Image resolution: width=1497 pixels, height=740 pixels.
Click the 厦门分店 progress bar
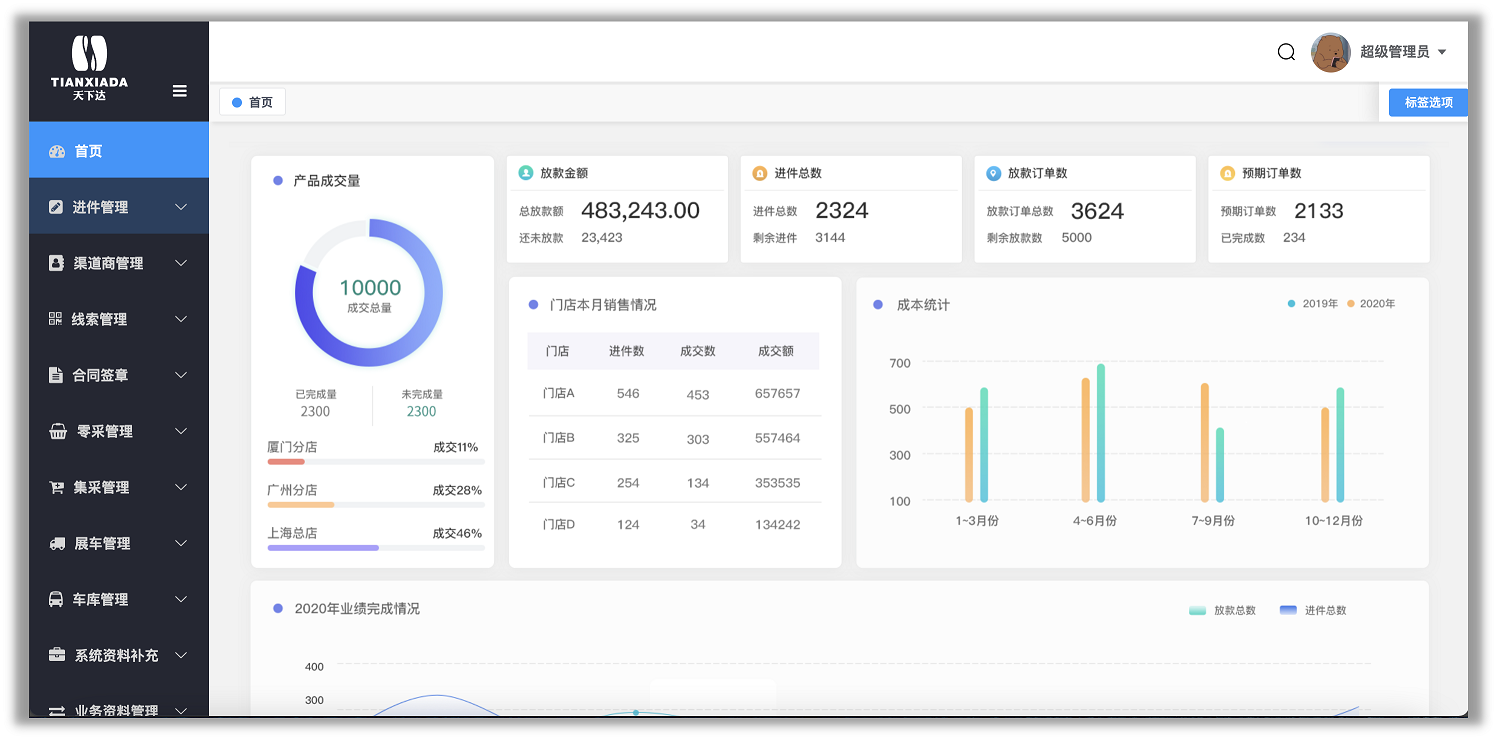pos(376,462)
